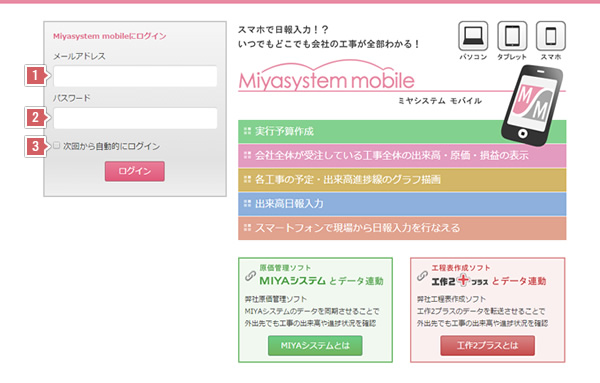
Task: Click the Miyasystem mobileにログイン heading
Action: (109, 36)
